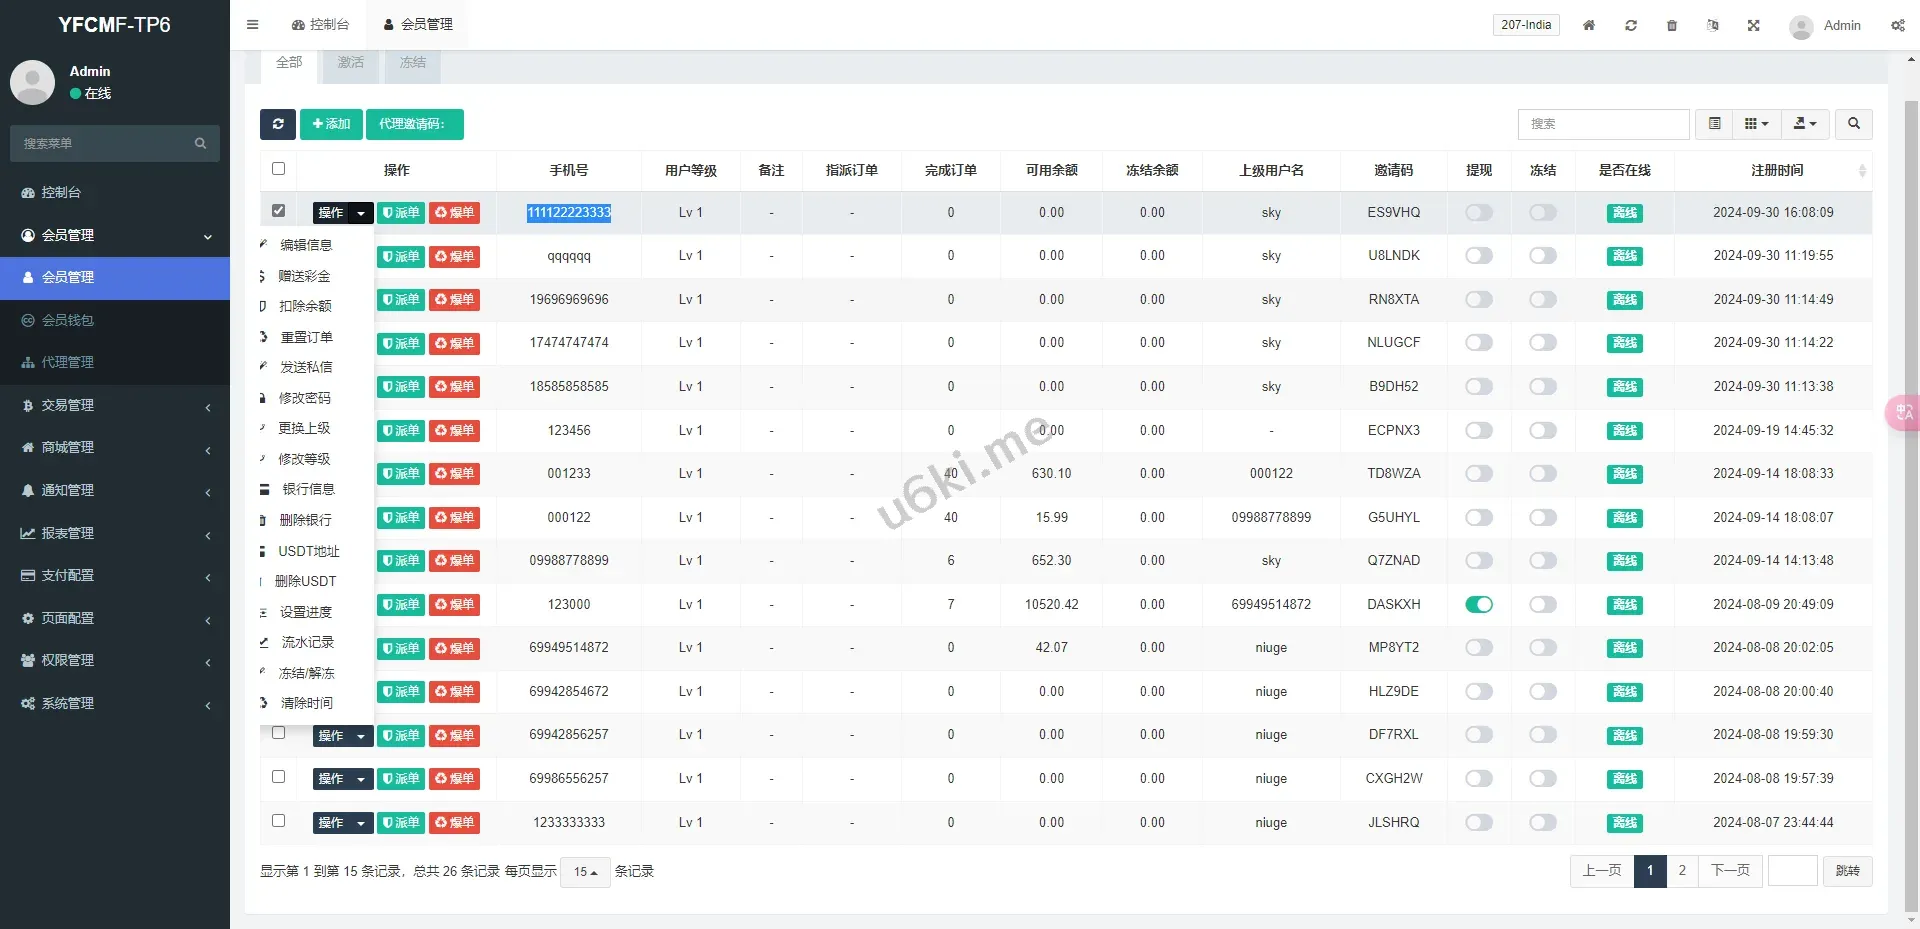1920x929 pixels.
Task: Click the home icon in top bar
Action: coord(1588,25)
